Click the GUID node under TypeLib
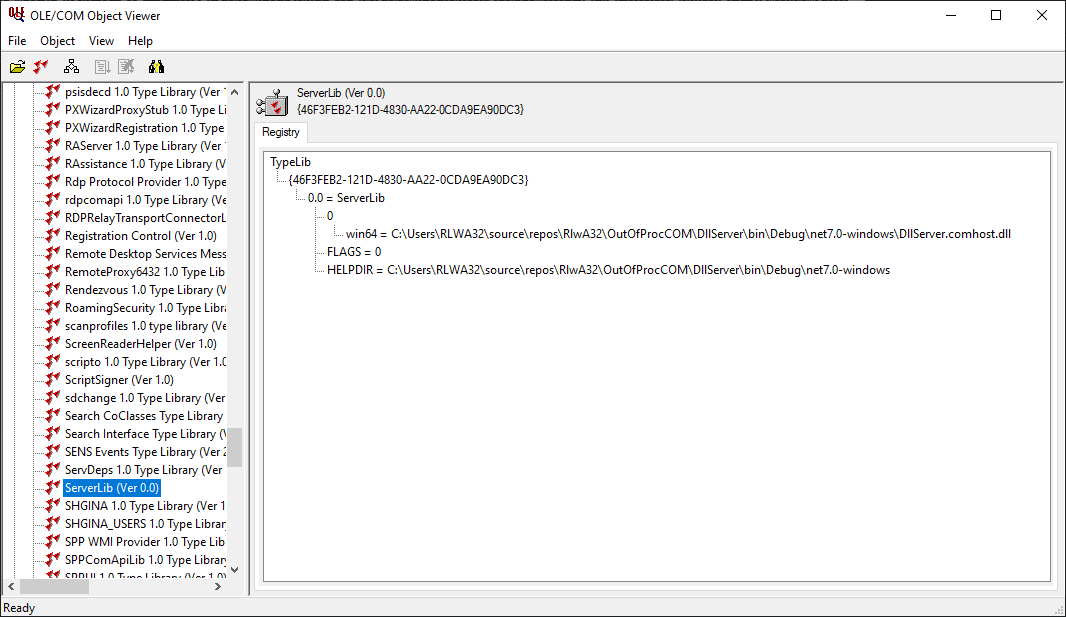 (x=408, y=179)
